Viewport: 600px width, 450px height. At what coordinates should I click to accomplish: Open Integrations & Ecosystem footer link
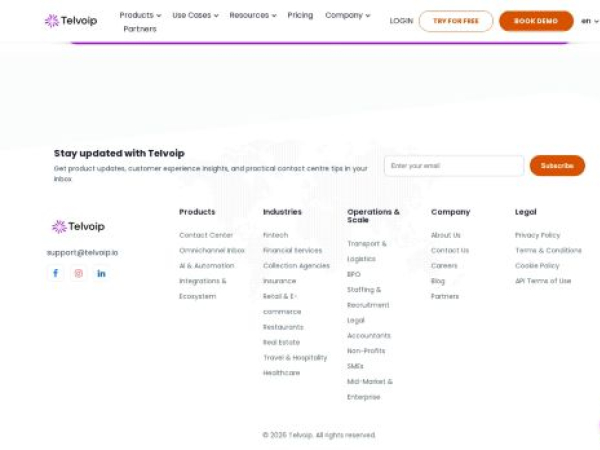coord(203,289)
